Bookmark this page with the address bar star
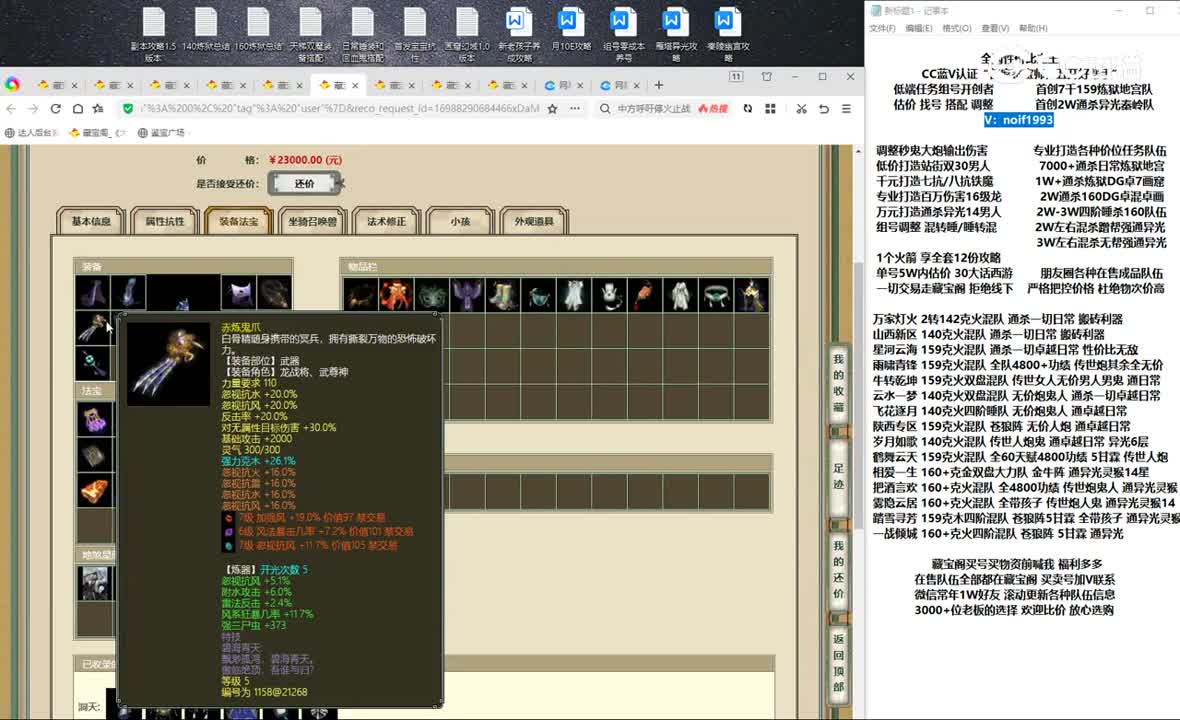The image size is (1180, 720). 552,108
